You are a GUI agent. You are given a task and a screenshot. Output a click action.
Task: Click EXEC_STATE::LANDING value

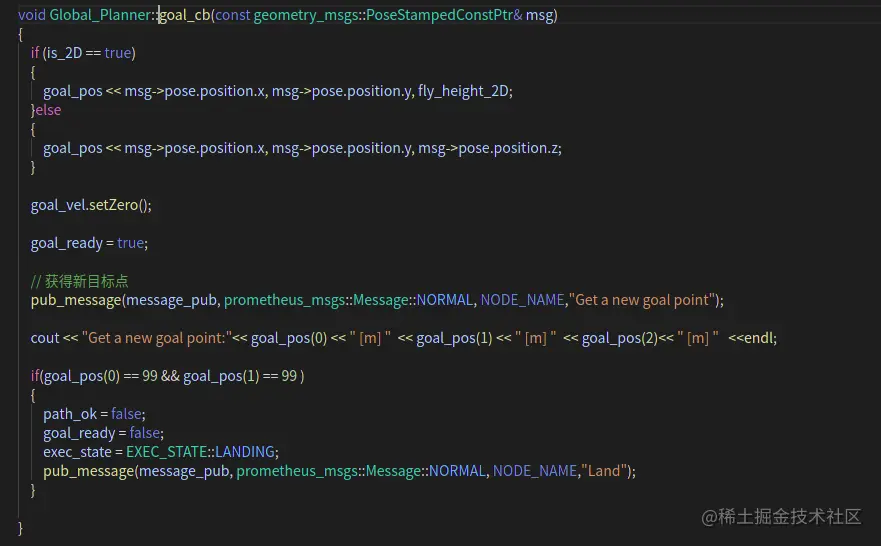[x=201, y=452]
